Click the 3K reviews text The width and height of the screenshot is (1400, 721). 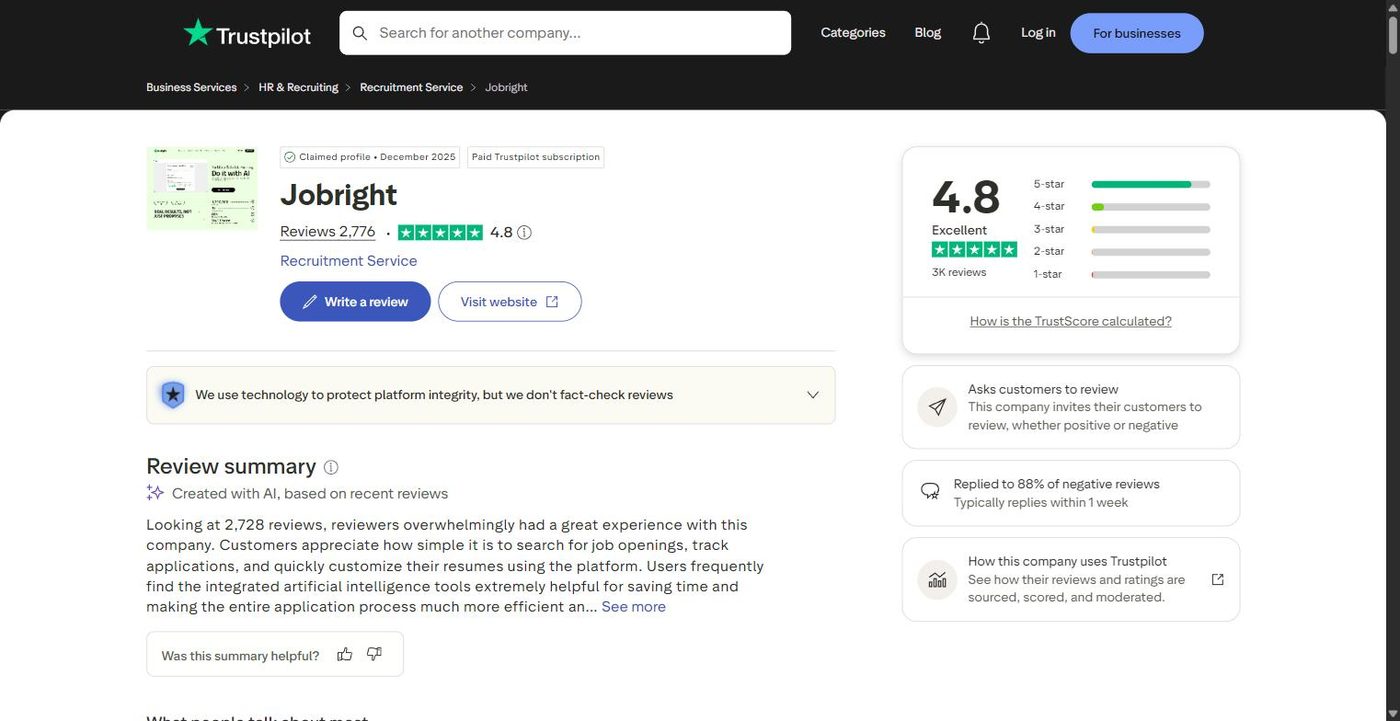(959, 272)
